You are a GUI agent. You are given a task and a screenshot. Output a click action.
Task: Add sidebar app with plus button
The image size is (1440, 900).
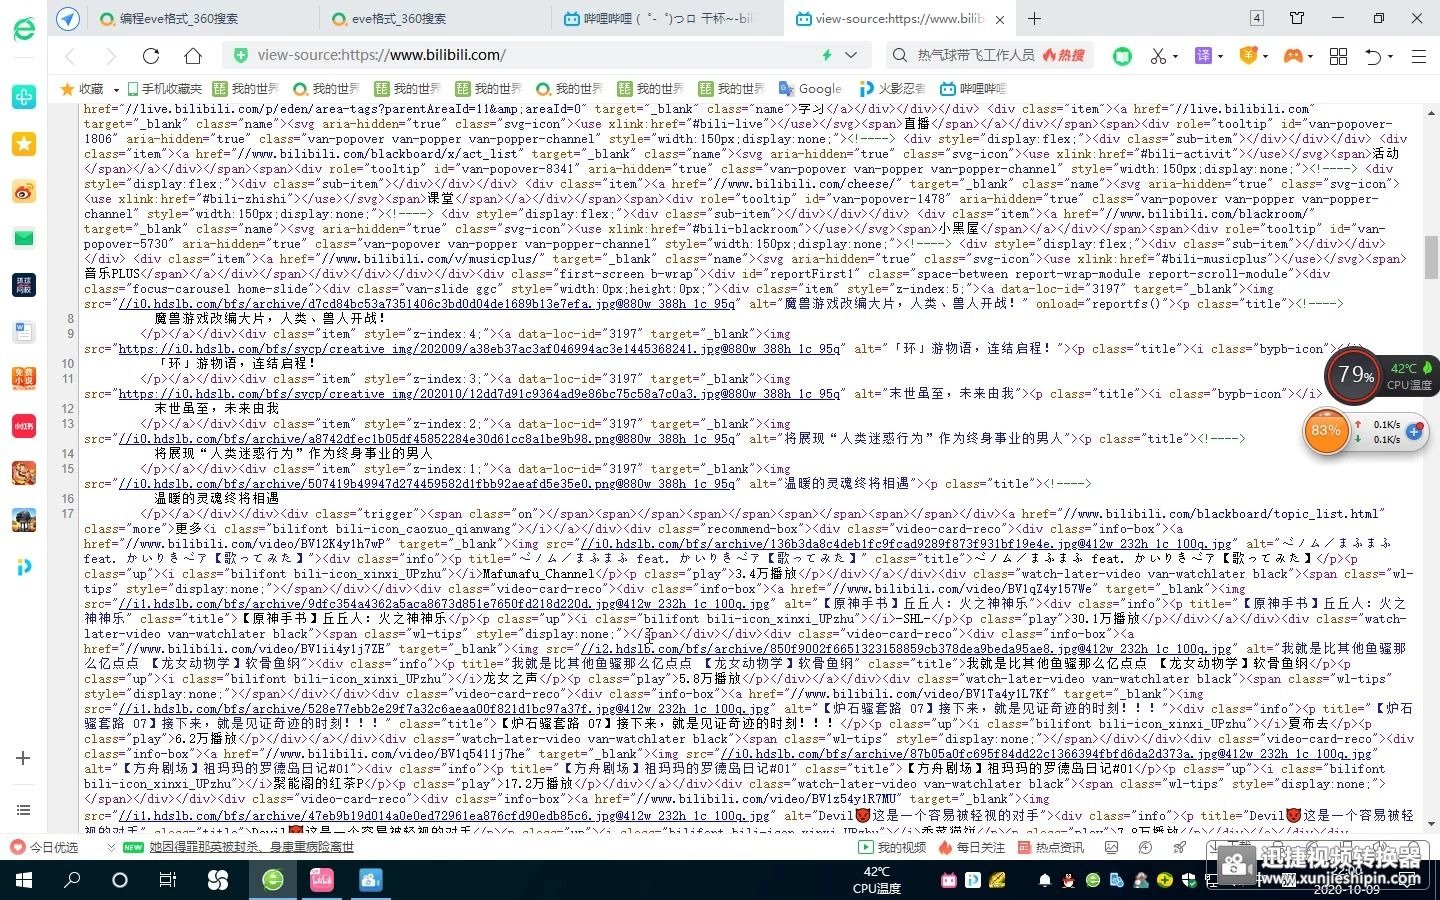tap(24, 758)
